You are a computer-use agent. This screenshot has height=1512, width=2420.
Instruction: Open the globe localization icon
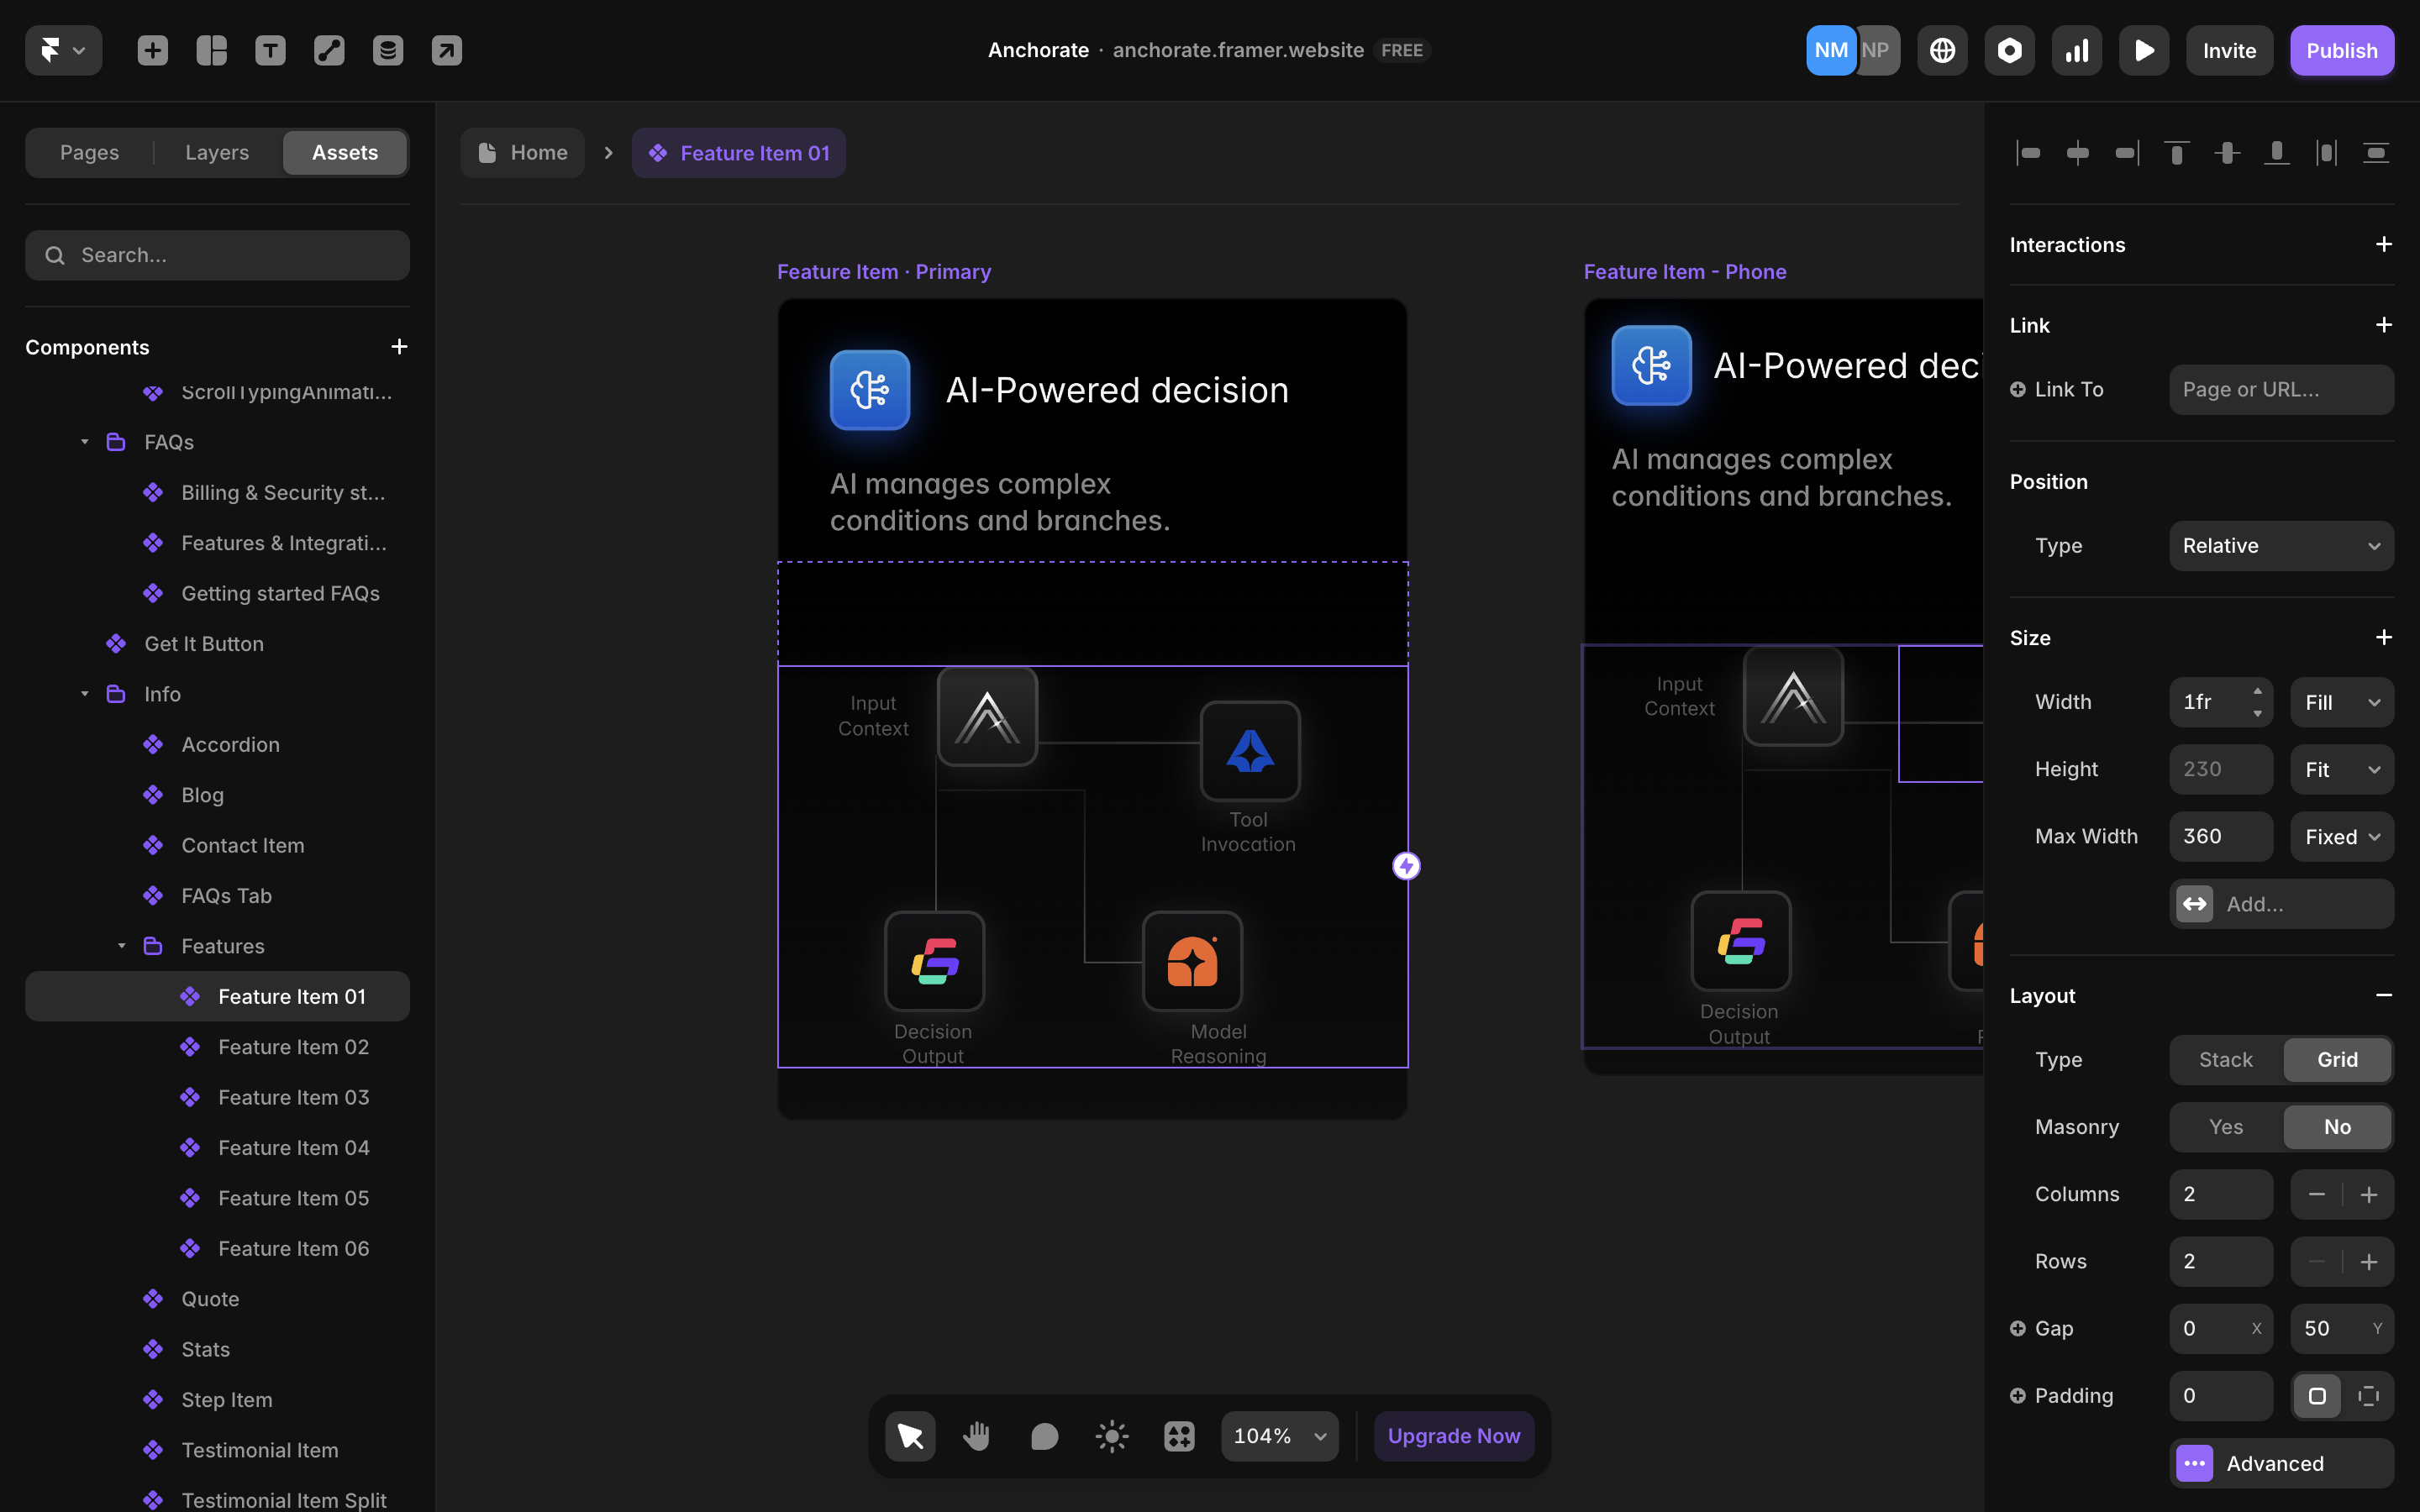[x=1942, y=50]
